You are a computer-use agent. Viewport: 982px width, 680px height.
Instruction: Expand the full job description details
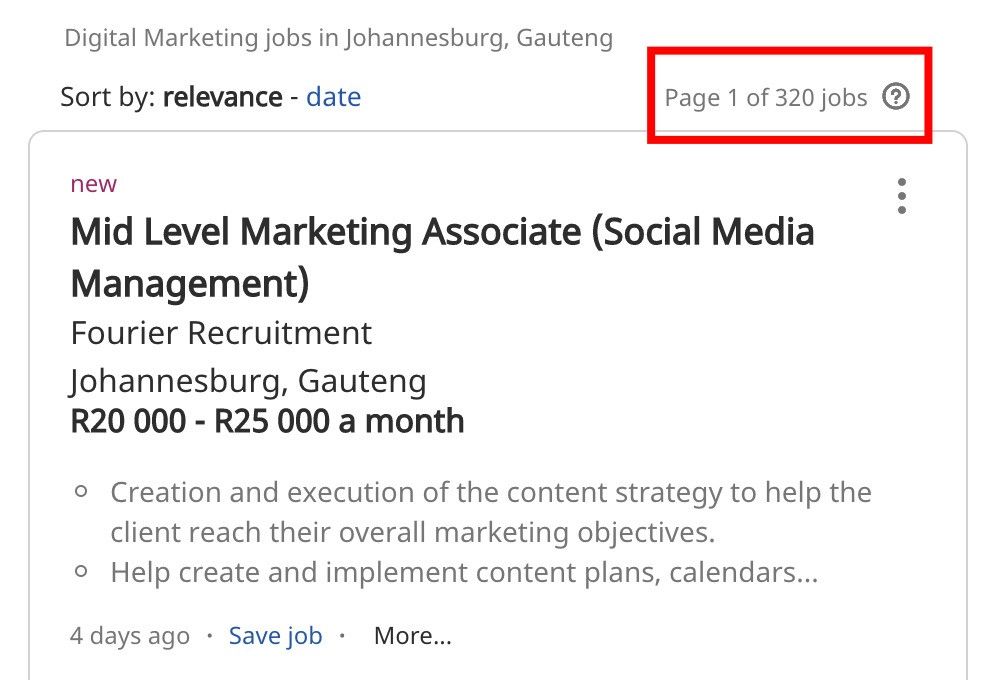tap(412, 635)
